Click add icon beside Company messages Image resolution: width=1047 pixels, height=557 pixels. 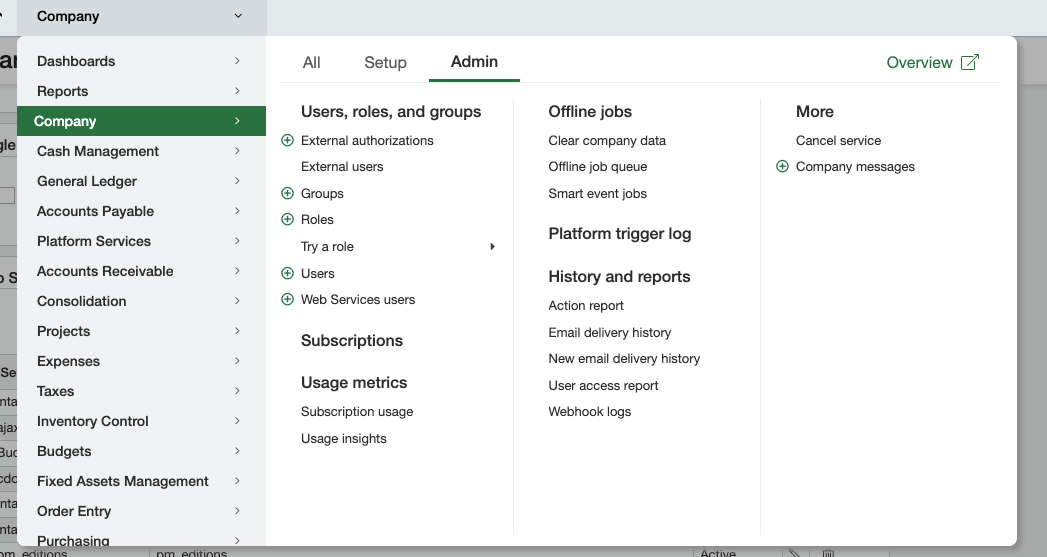tap(782, 166)
